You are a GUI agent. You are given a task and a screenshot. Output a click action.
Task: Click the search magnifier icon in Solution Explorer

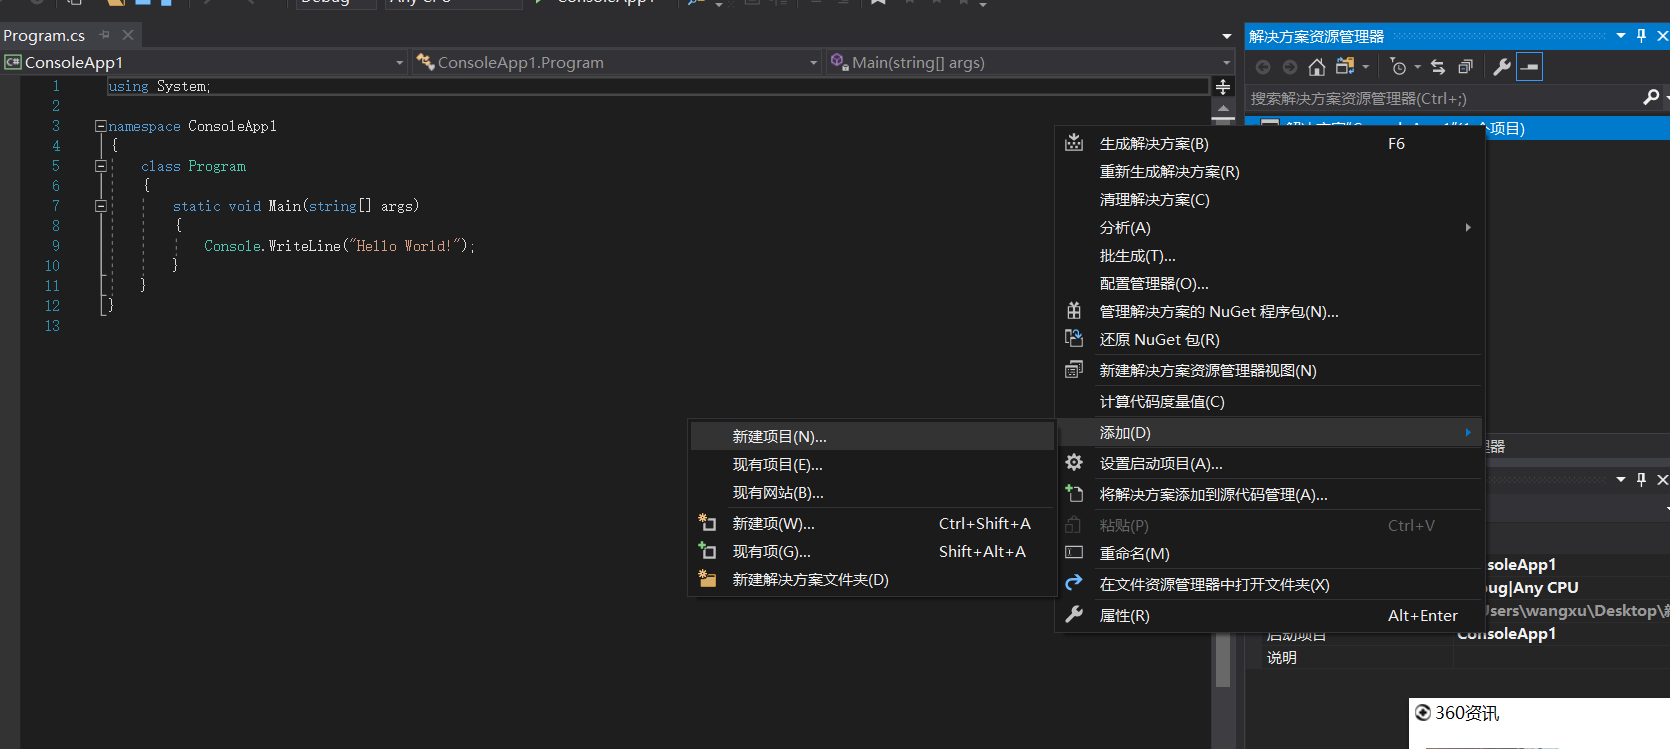[x=1651, y=98]
